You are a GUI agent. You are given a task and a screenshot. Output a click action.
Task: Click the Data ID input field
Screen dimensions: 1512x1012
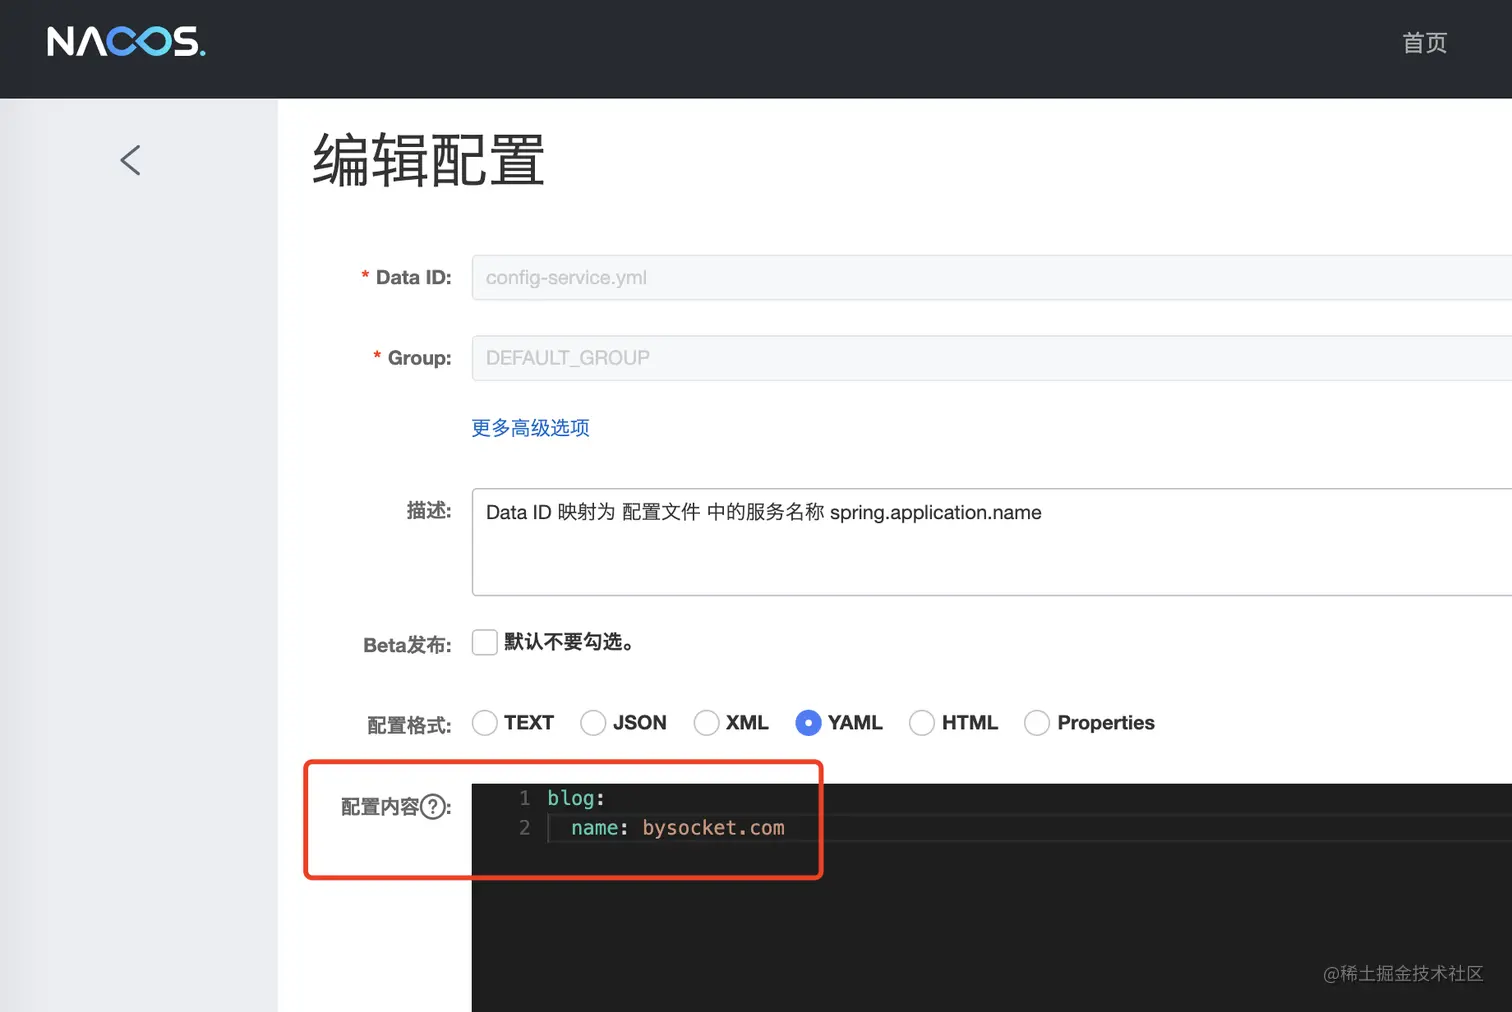[x=992, y=278]
